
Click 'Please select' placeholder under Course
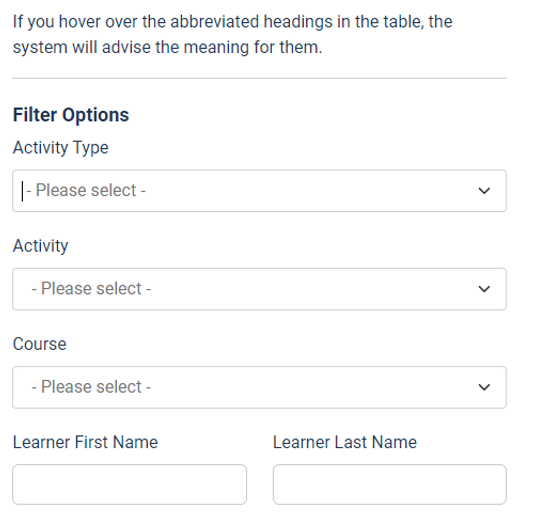tap(91, 387)
